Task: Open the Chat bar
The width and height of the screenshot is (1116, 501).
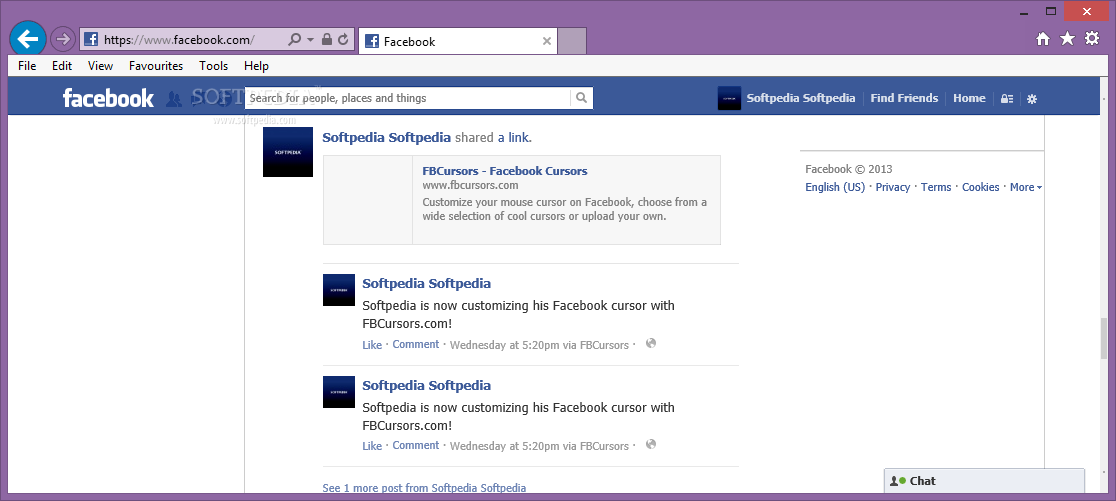Action: pyautogui.click(x=984, y=481)
